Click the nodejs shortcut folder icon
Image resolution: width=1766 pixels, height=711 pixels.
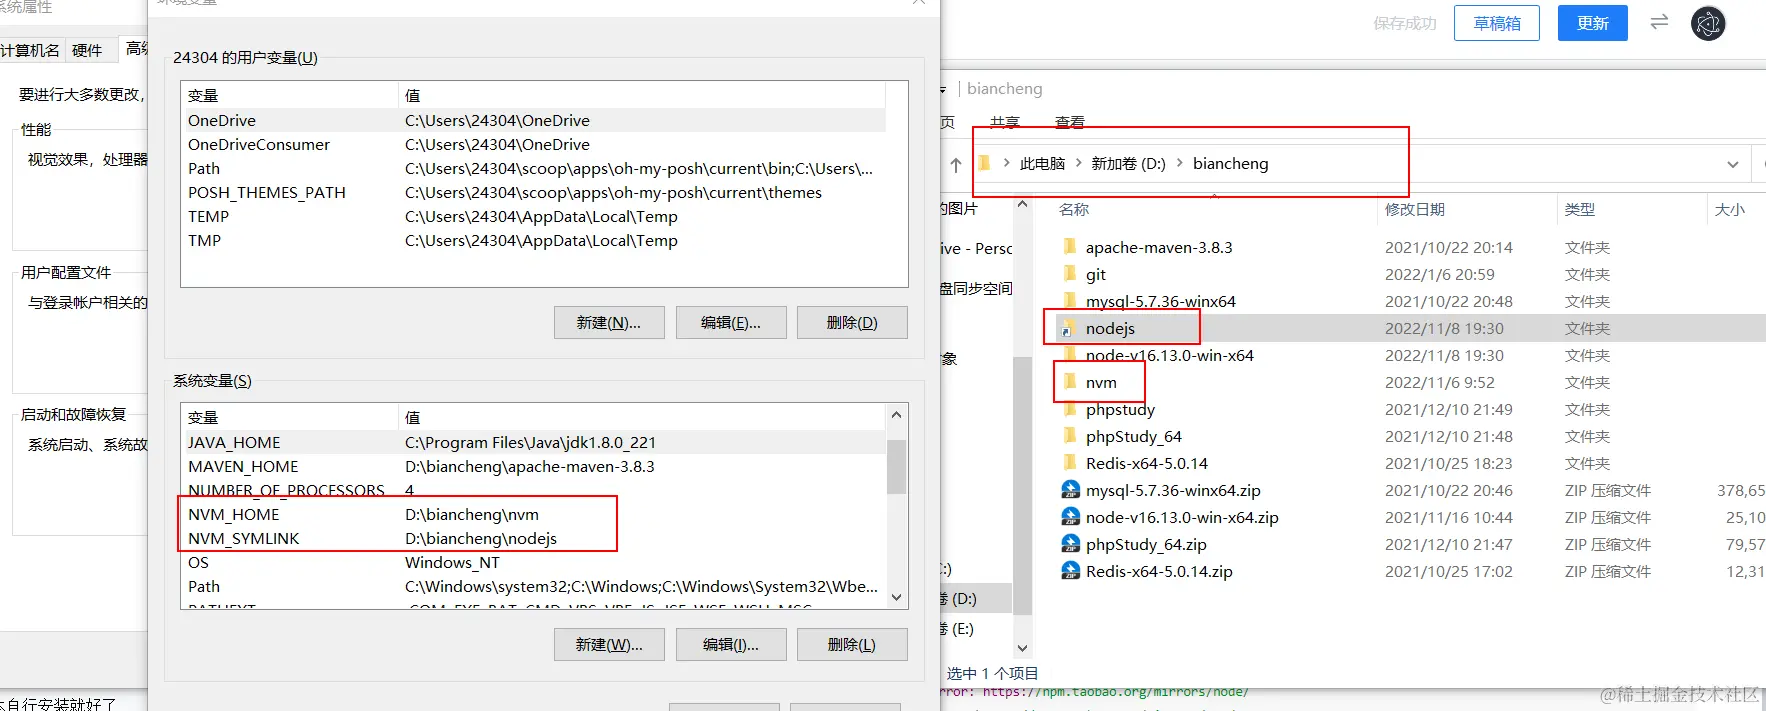(1070, 328)
